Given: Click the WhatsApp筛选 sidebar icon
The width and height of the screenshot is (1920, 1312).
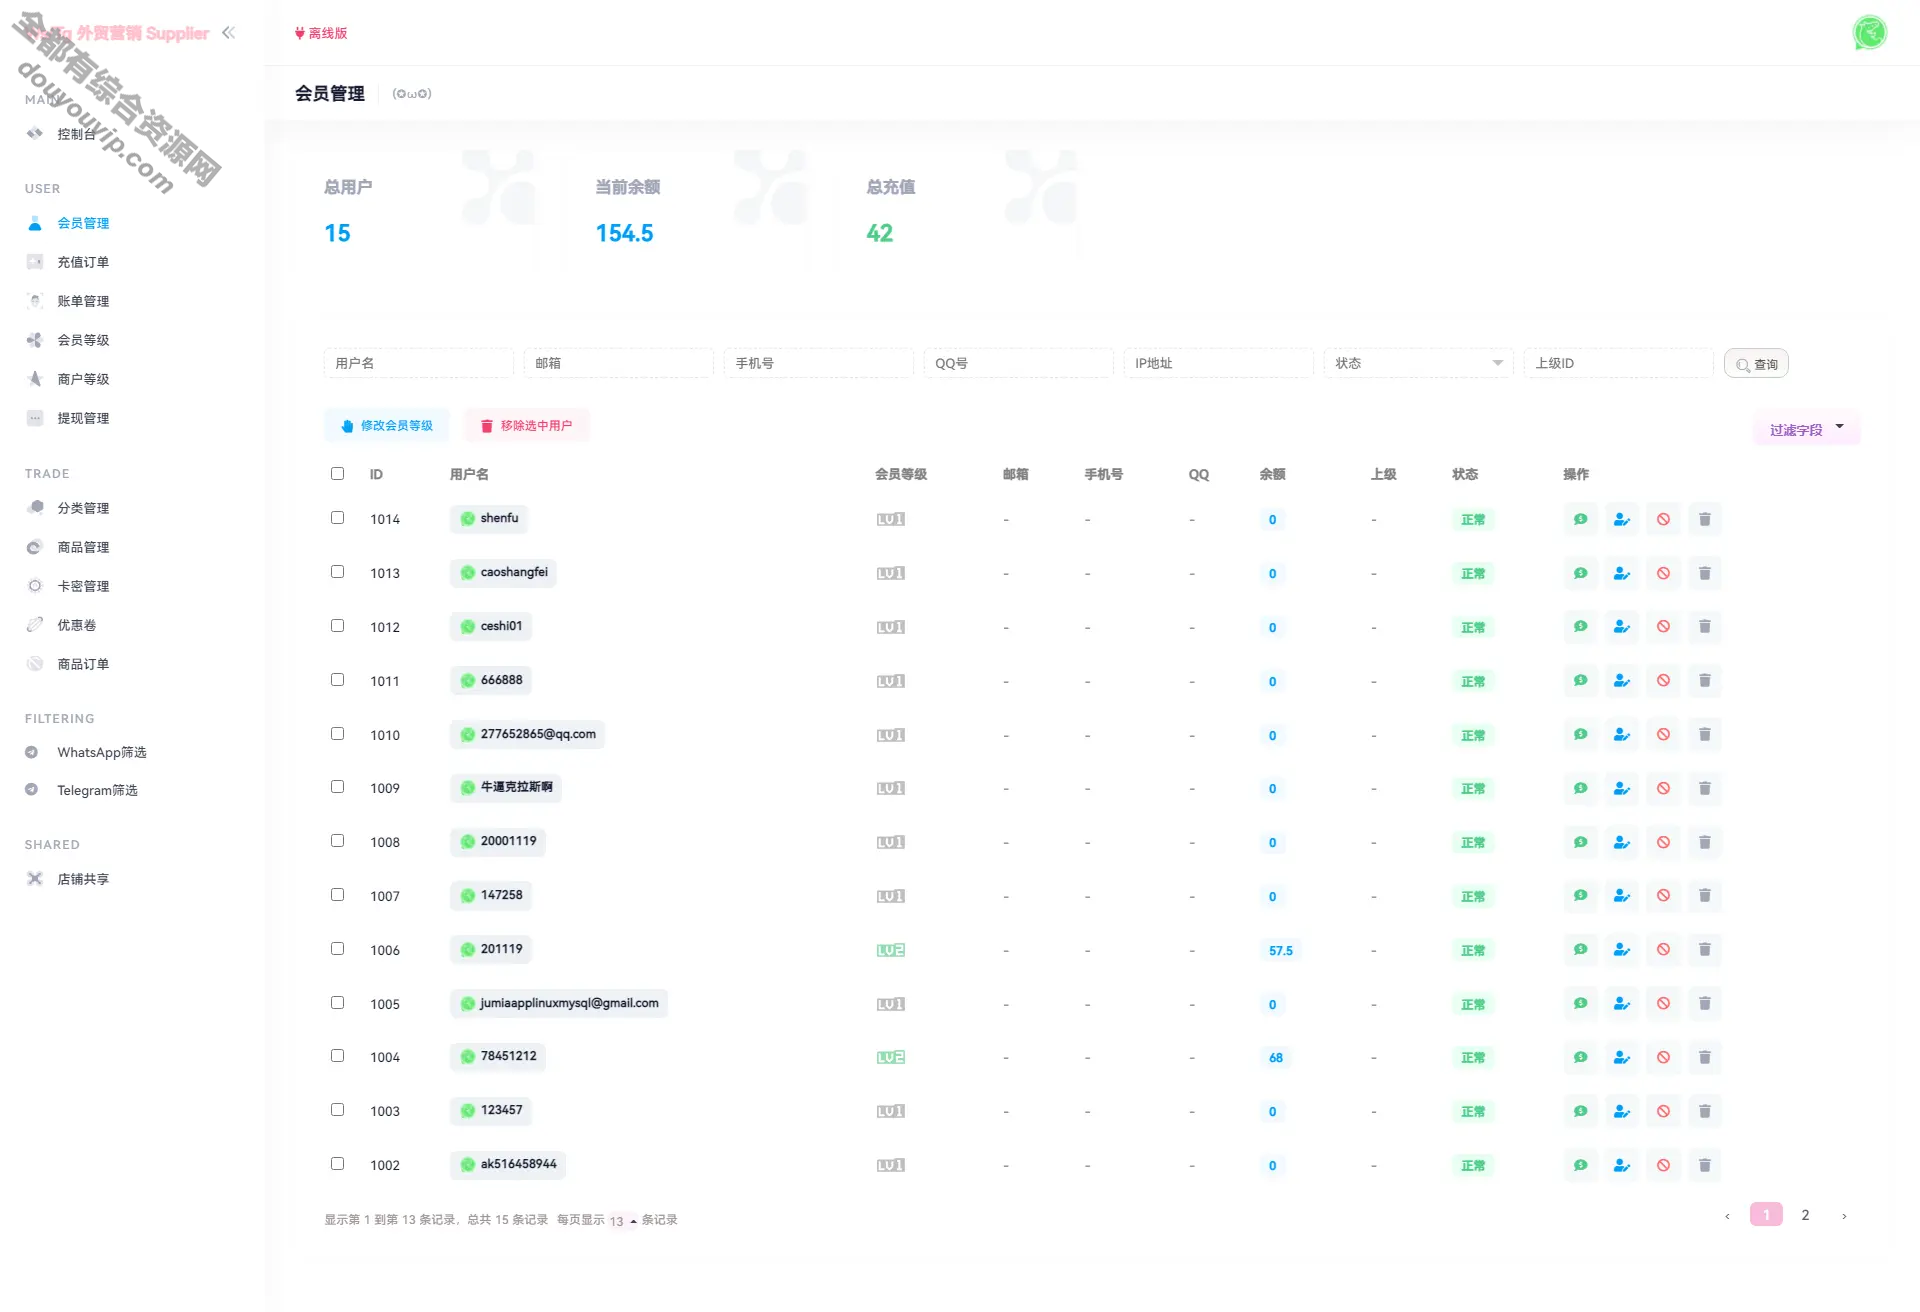Looking at the screenshot, I should [32, 752].
